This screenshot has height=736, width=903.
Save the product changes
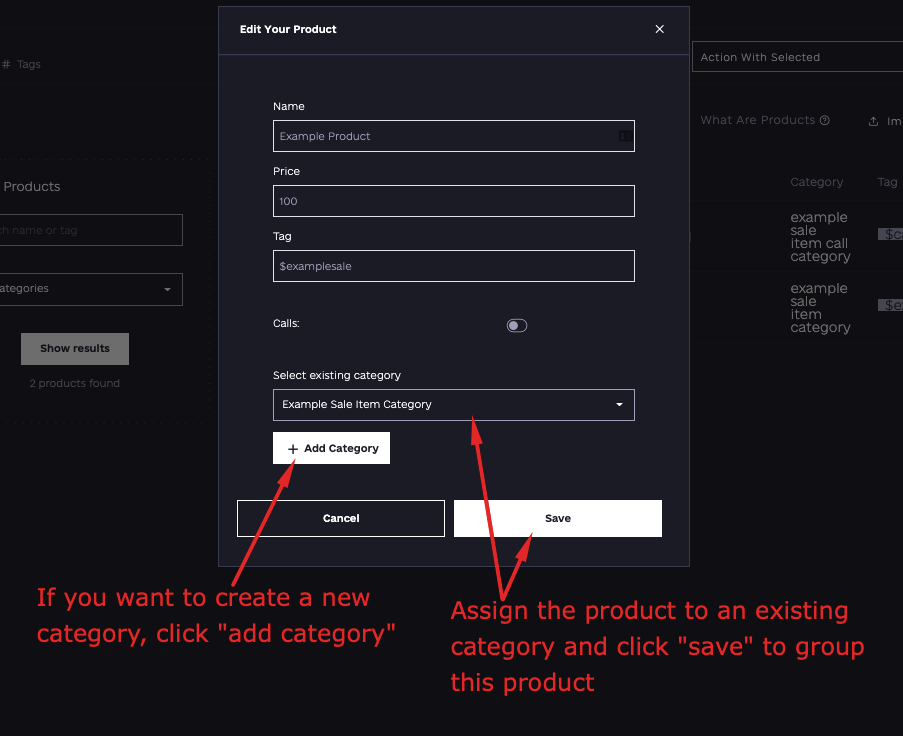[557, 518]
